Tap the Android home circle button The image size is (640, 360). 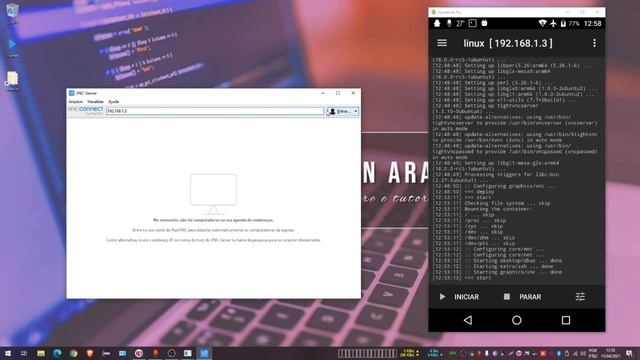coord(517,320)
